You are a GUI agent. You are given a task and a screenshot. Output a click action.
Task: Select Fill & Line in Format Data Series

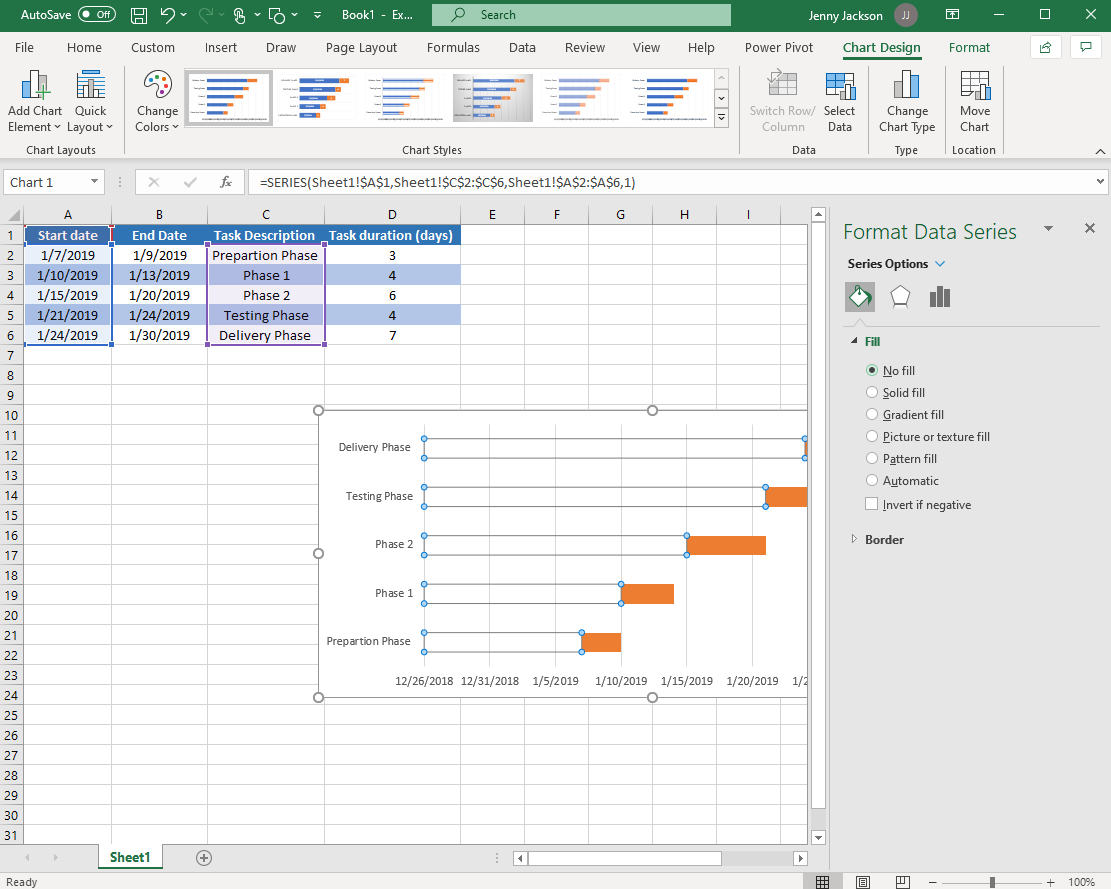tap(859, 296)
